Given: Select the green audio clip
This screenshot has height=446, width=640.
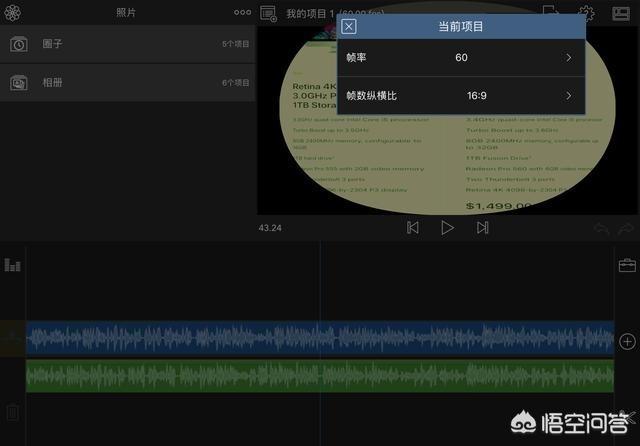Looking at the screenshot, I should (320, 376).
